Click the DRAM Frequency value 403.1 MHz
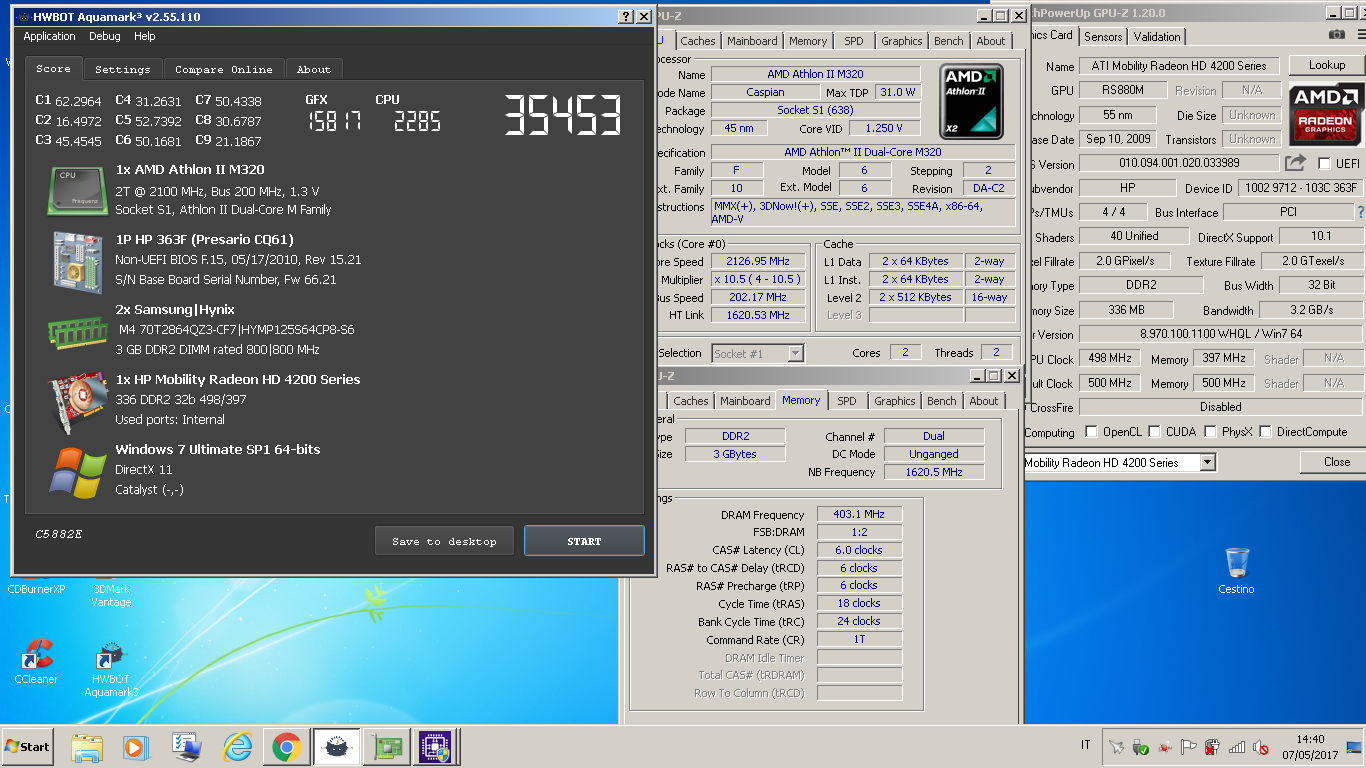This screenshot has width=1366, height=768. pos(859,514)
